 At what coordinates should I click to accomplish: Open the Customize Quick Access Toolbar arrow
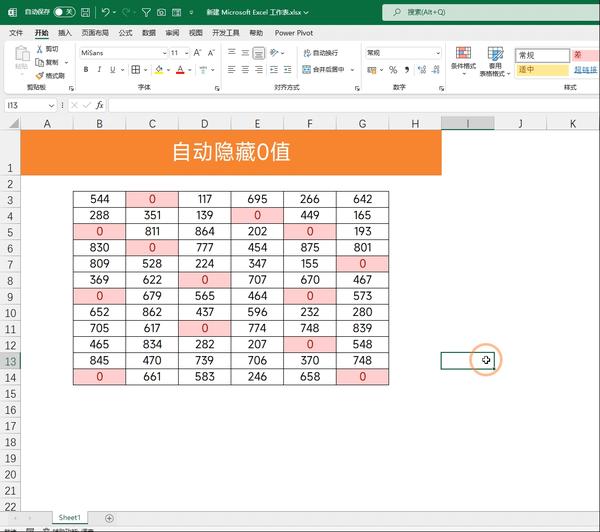coord(191,13)
